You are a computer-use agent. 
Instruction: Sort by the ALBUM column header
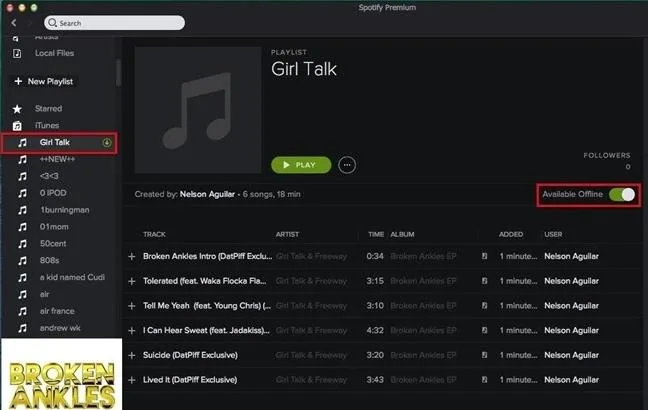[x=402, y=234]
